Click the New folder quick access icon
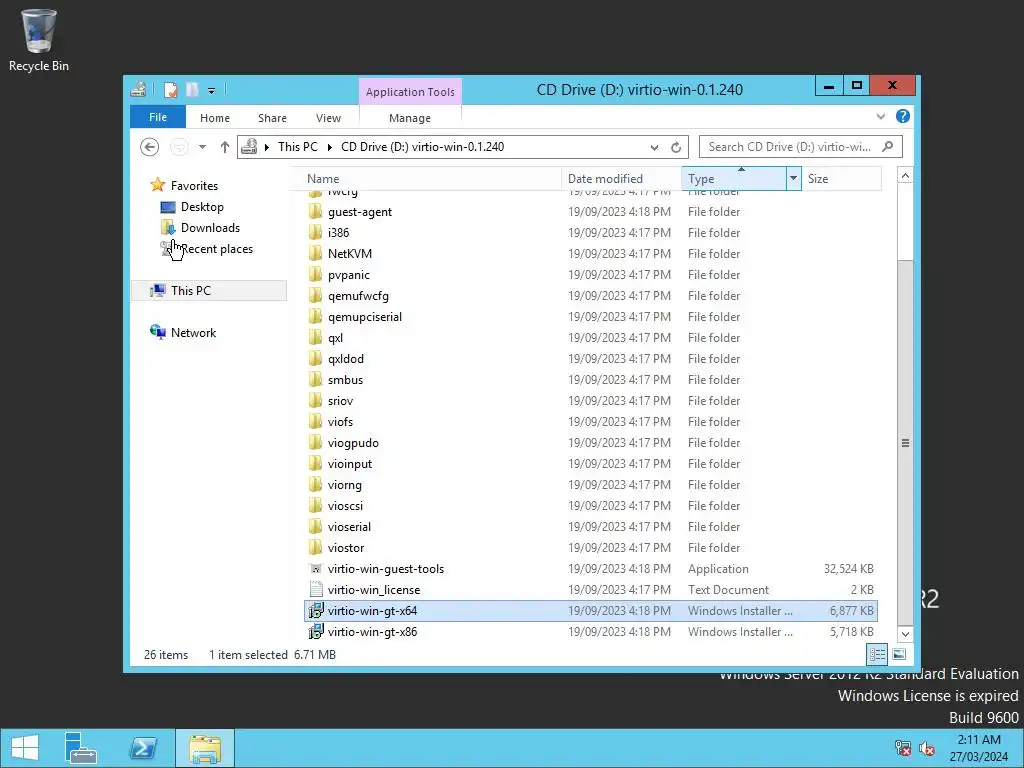 tap(192, 89)
